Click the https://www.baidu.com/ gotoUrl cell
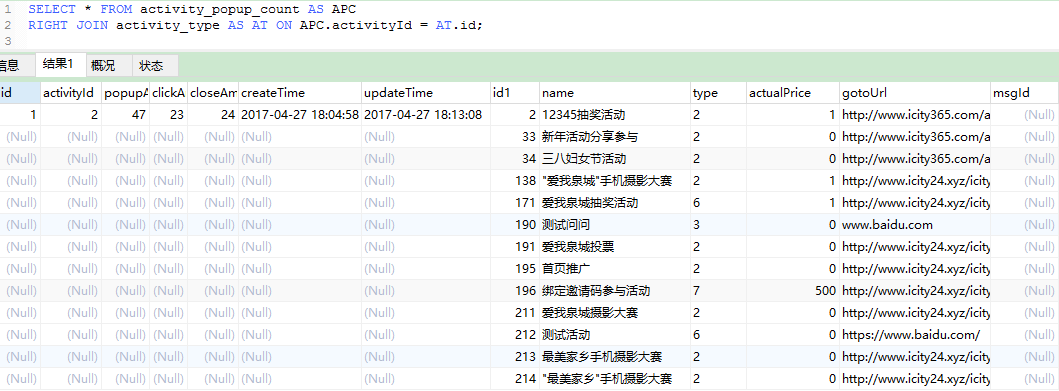 (x=914, y=335)
